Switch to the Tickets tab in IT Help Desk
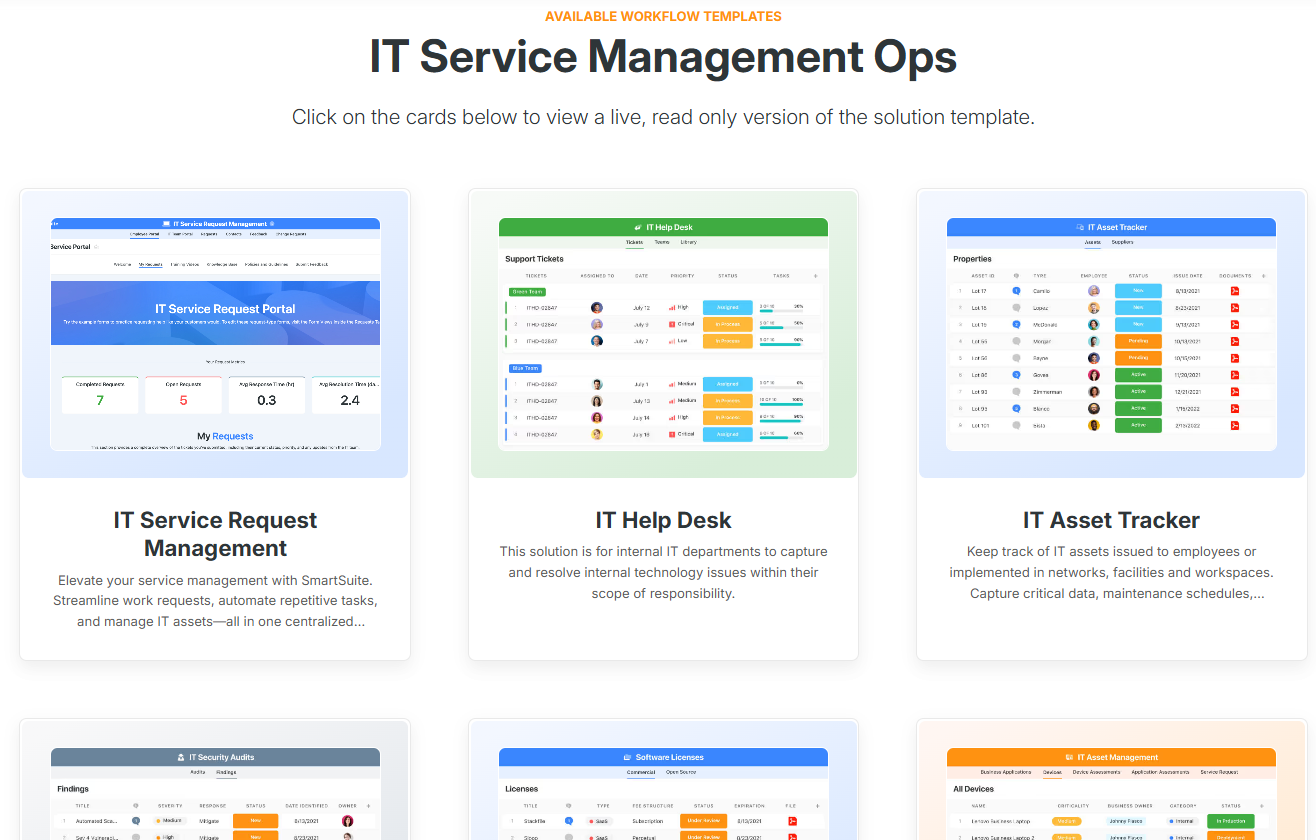Image resolution: width=1316 pixels, height=840 pixels. [634, 242]
